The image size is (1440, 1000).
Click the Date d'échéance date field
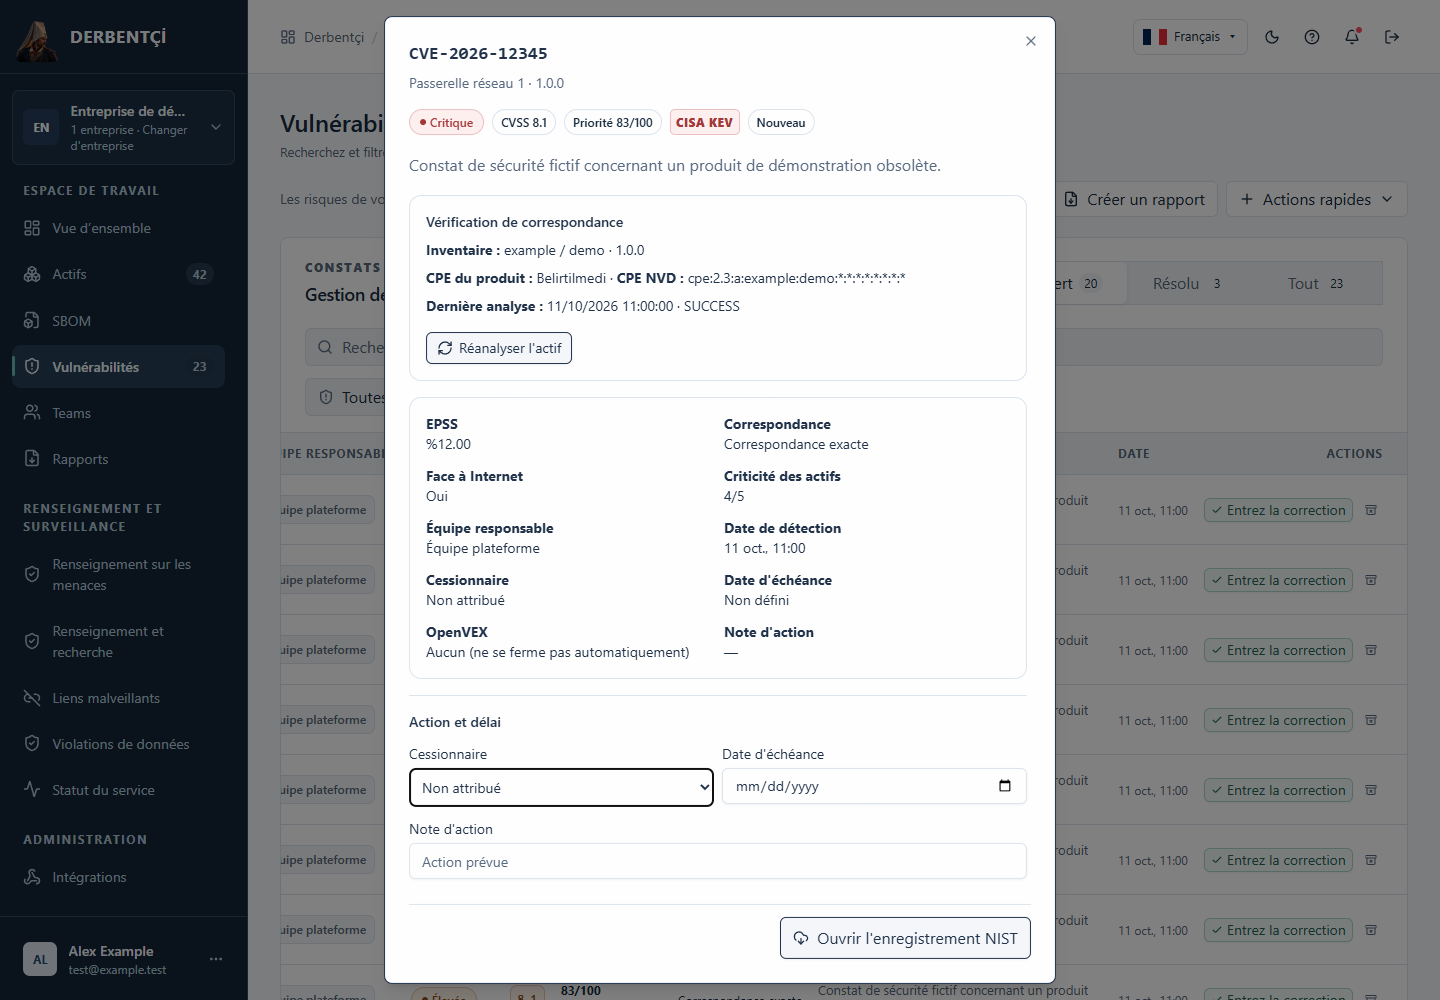tap(874, 786)
